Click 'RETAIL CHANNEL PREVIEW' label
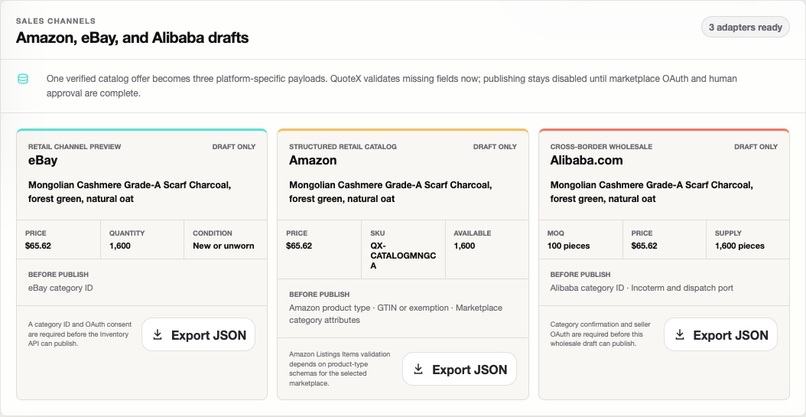The height and width of the screenshot is (417, 806). pyautogui.click(x=75, y=147)
